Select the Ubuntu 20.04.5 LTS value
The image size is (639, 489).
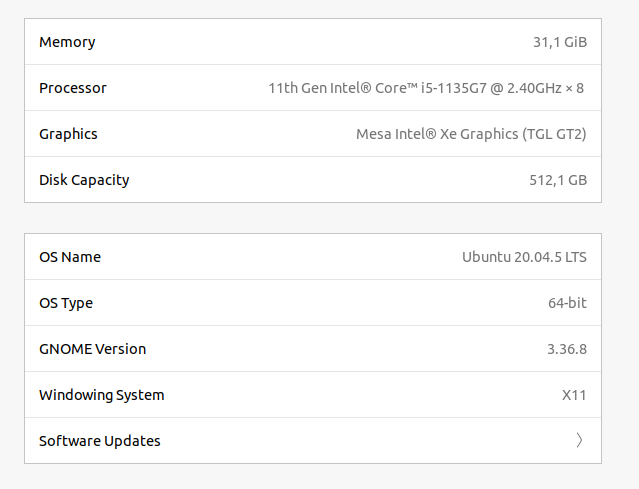click(524, 257)
